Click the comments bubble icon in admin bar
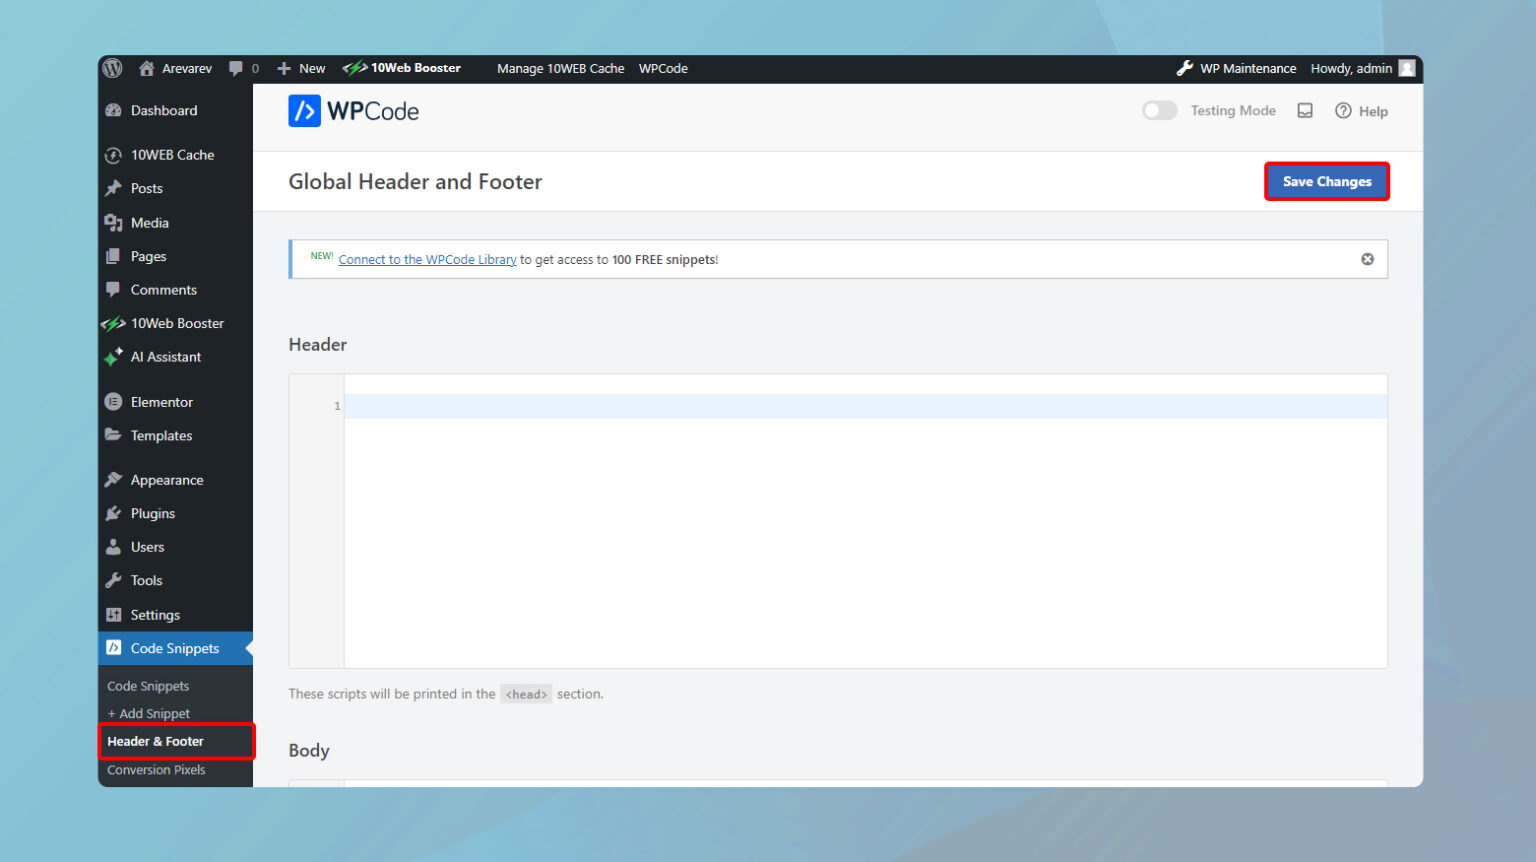Viewport: 1536px width, 862px height. [x=236, y=68]
